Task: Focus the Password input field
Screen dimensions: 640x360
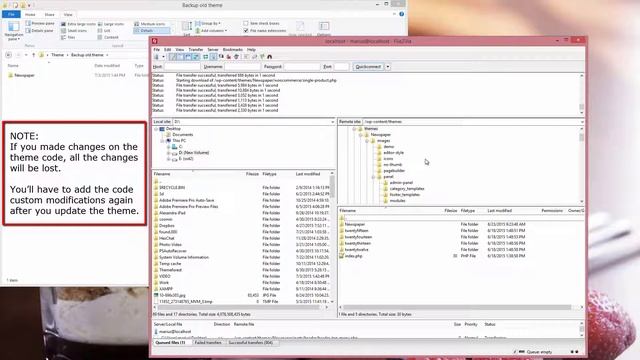Action: [x=302, y=67]
